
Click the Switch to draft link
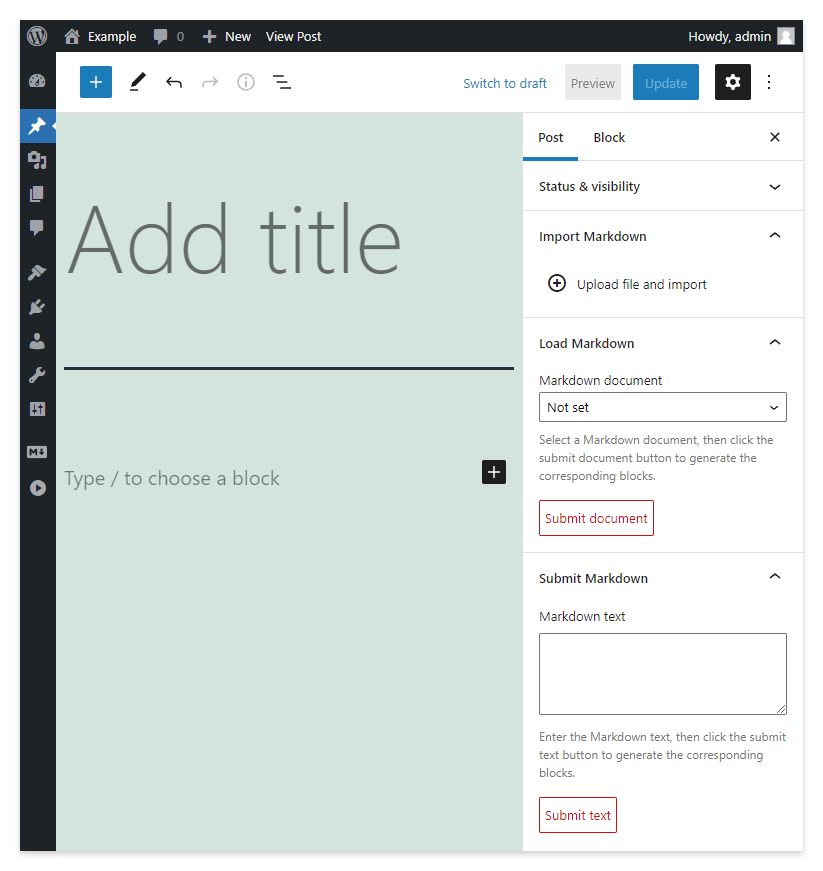505,84
